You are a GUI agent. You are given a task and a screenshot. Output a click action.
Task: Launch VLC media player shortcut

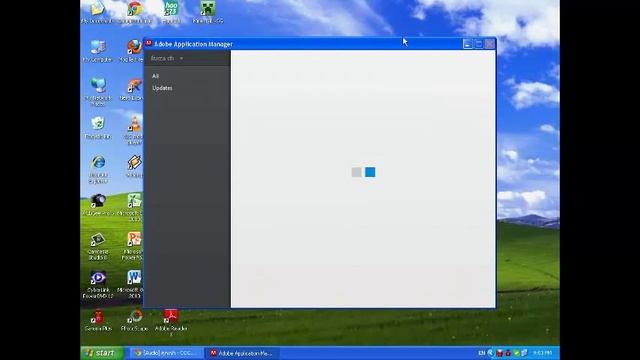(134, 130)
